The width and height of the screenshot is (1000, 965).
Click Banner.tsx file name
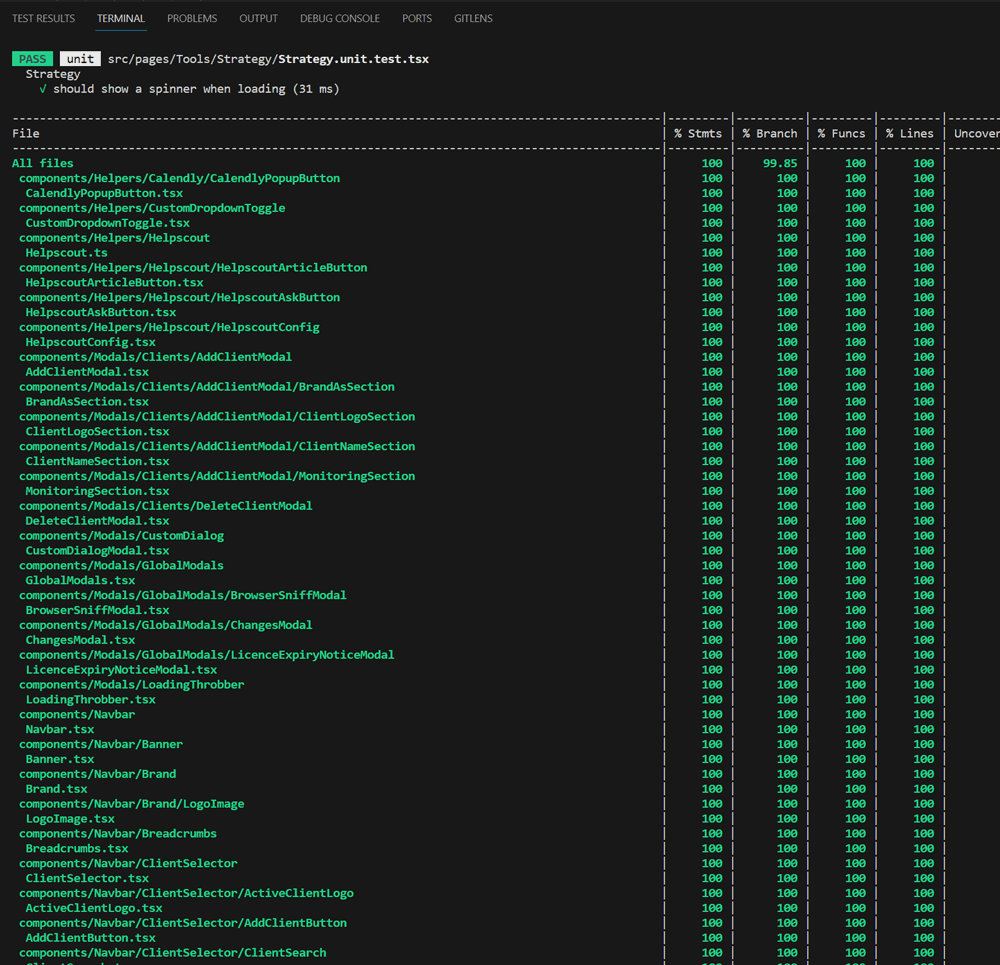coord(60,759)
